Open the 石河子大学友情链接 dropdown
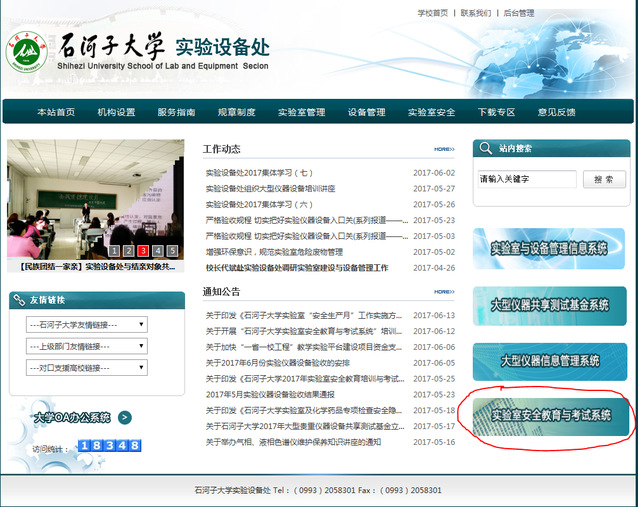Screen dimensions: 638x507 [x=87, y=325]
